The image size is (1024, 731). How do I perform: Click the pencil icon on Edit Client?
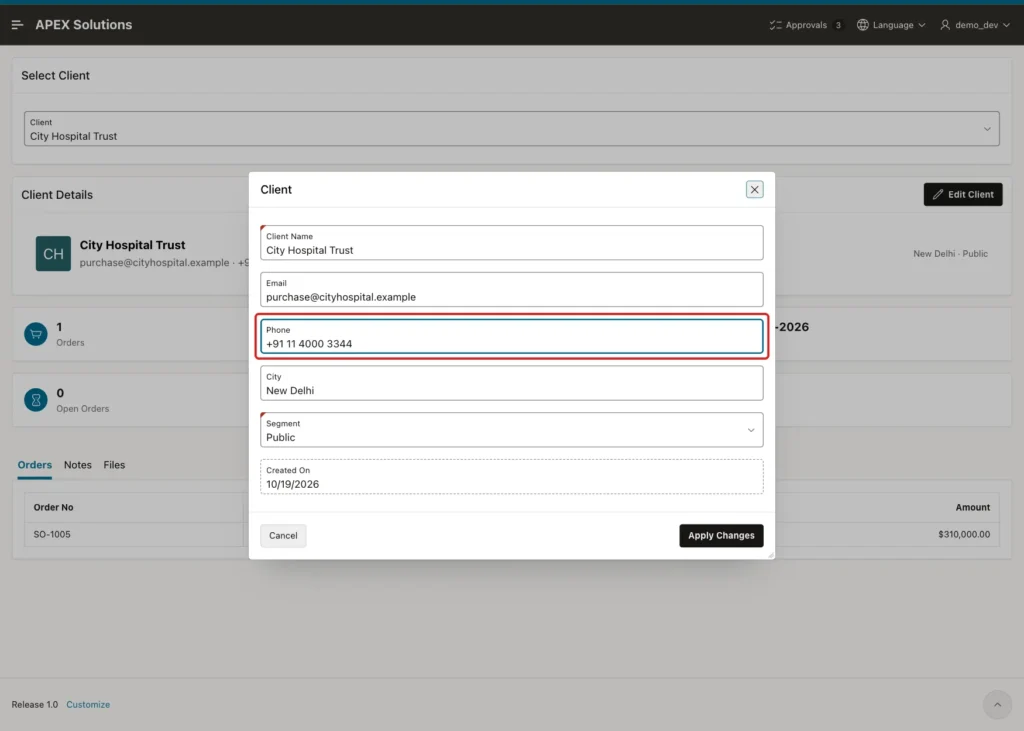pos(938,194)
